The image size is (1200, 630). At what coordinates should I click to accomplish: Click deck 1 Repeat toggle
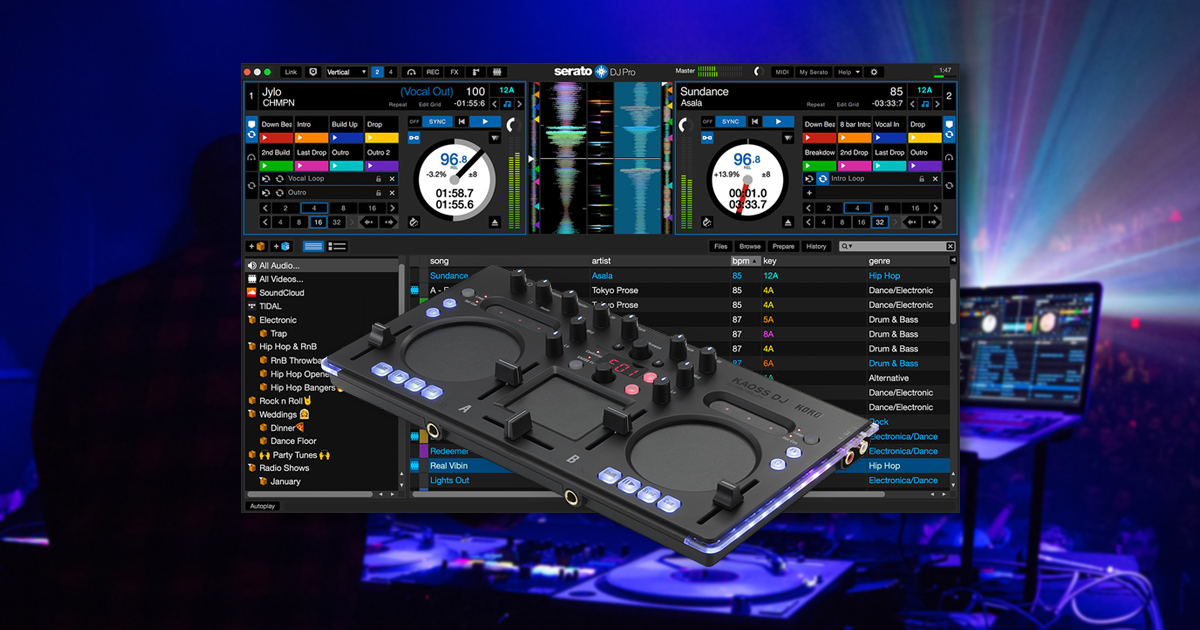[398, 104]
